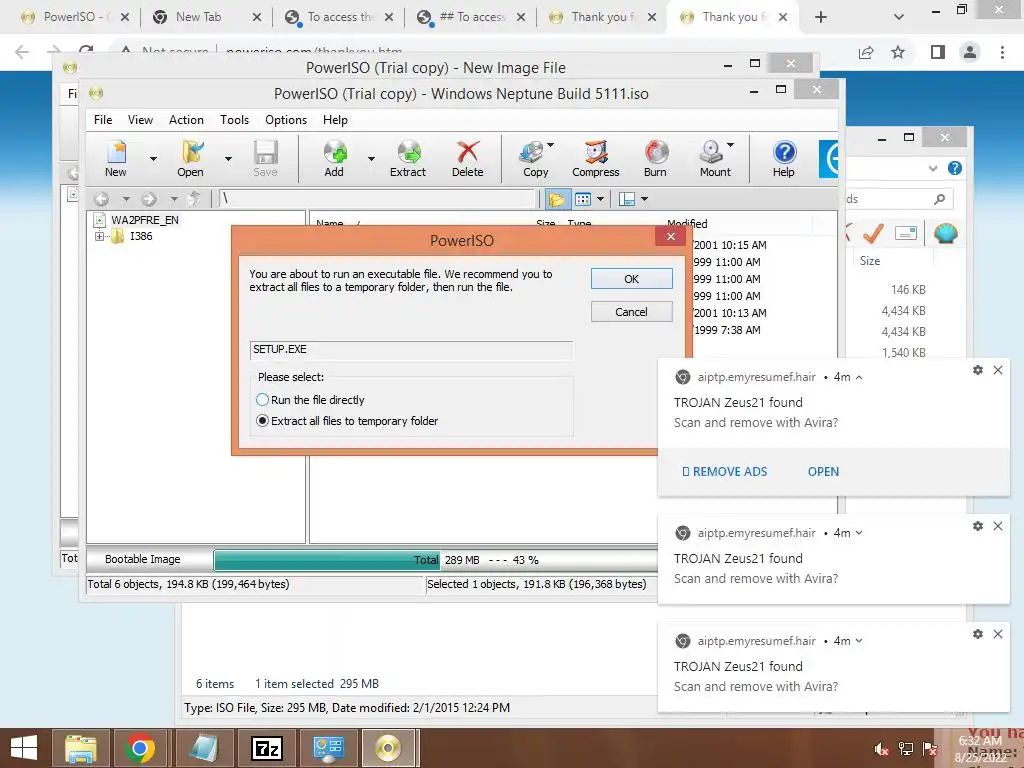Open the Tools menu
Image resolution: width=1024 pixels, height=768 pixels.
(234, 120)
